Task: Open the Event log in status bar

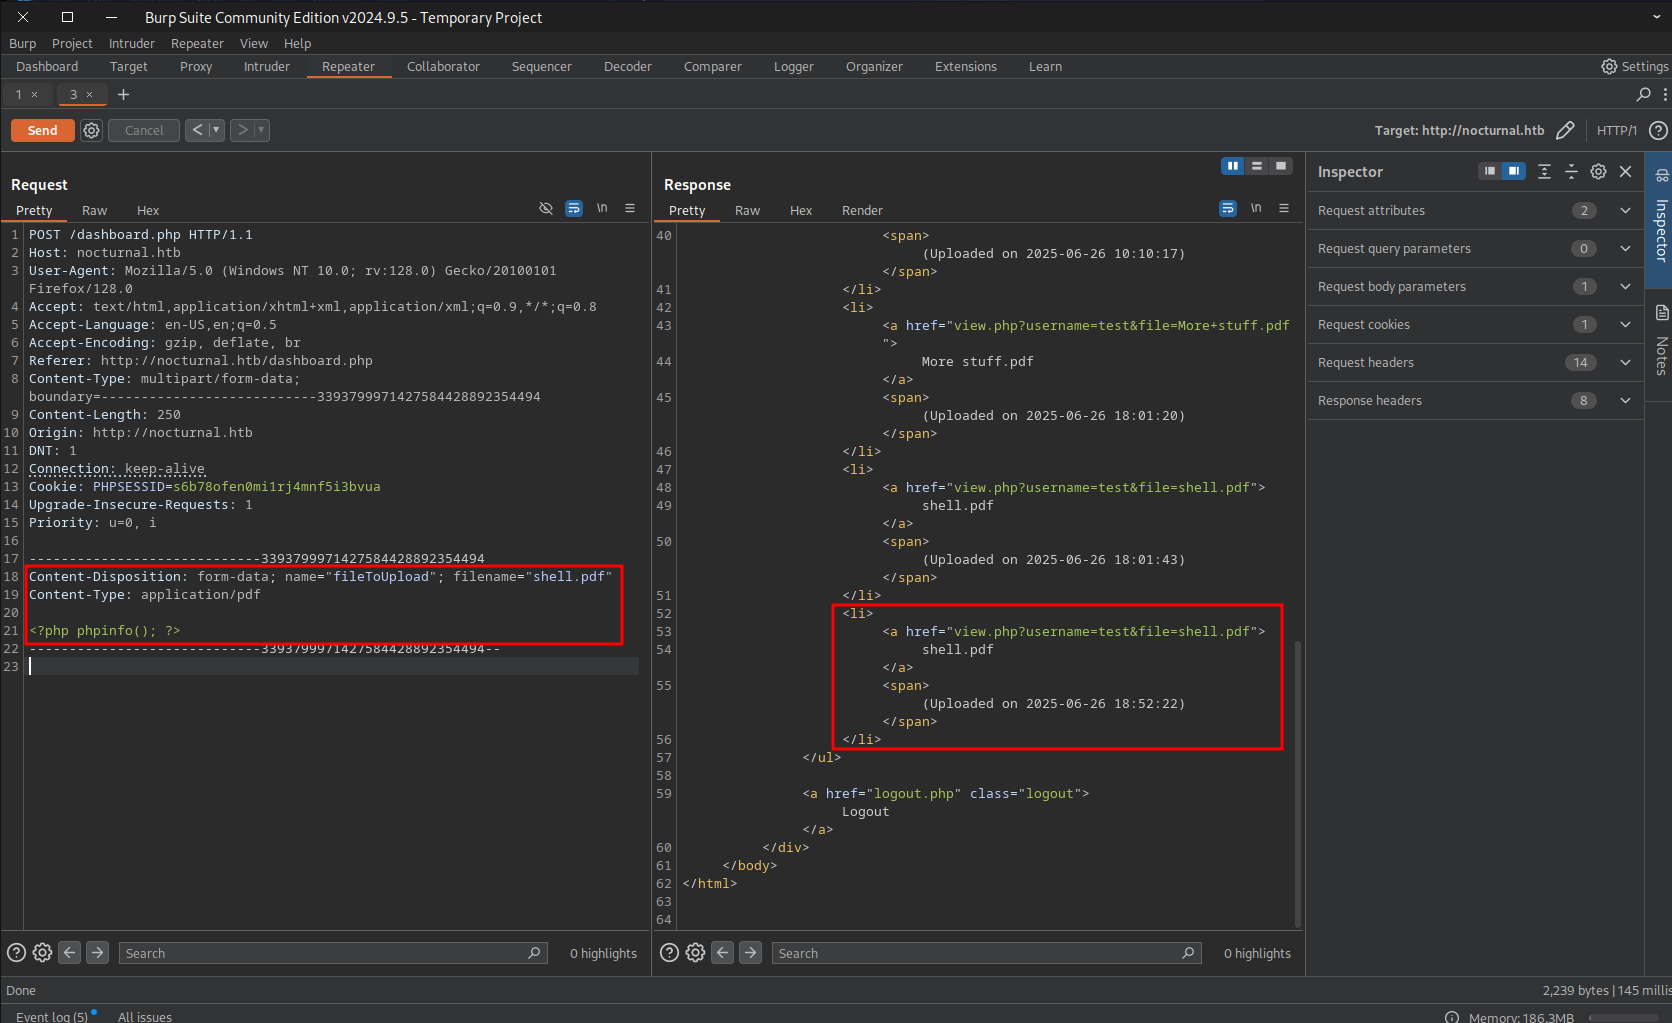Action: click(52, 1016)
